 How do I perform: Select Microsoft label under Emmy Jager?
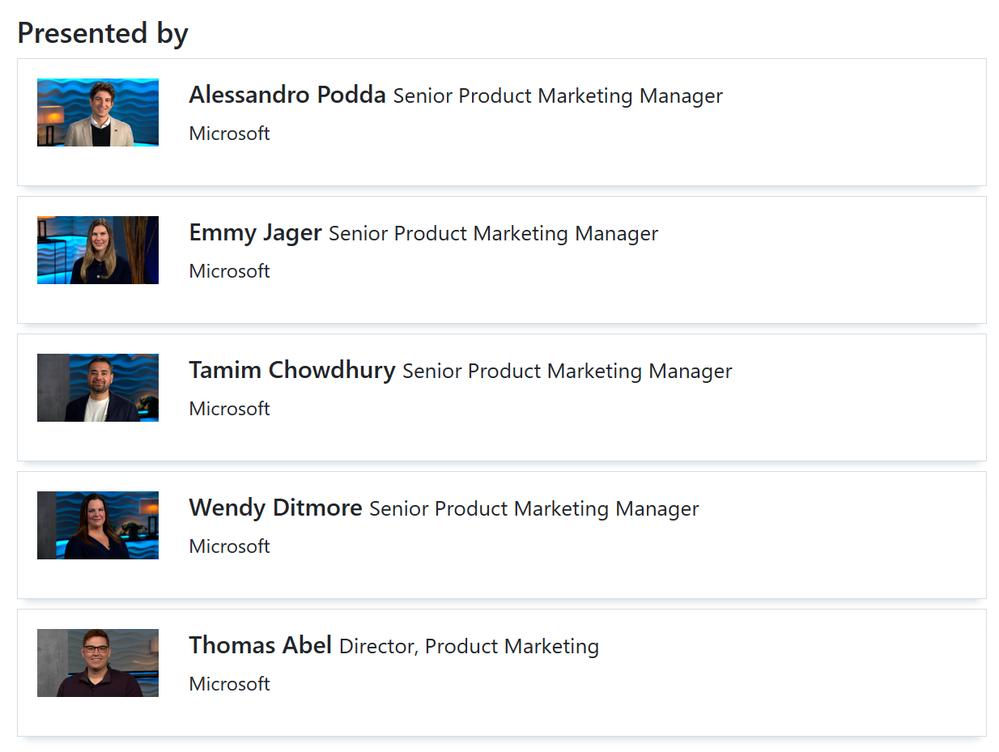[x=229, y=271]
